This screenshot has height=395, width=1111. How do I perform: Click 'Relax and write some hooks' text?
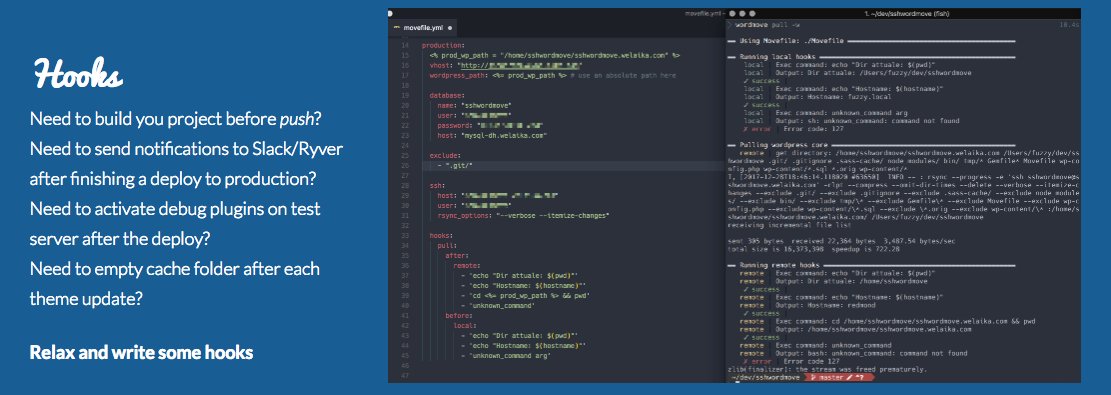click(x=141, y=352)
